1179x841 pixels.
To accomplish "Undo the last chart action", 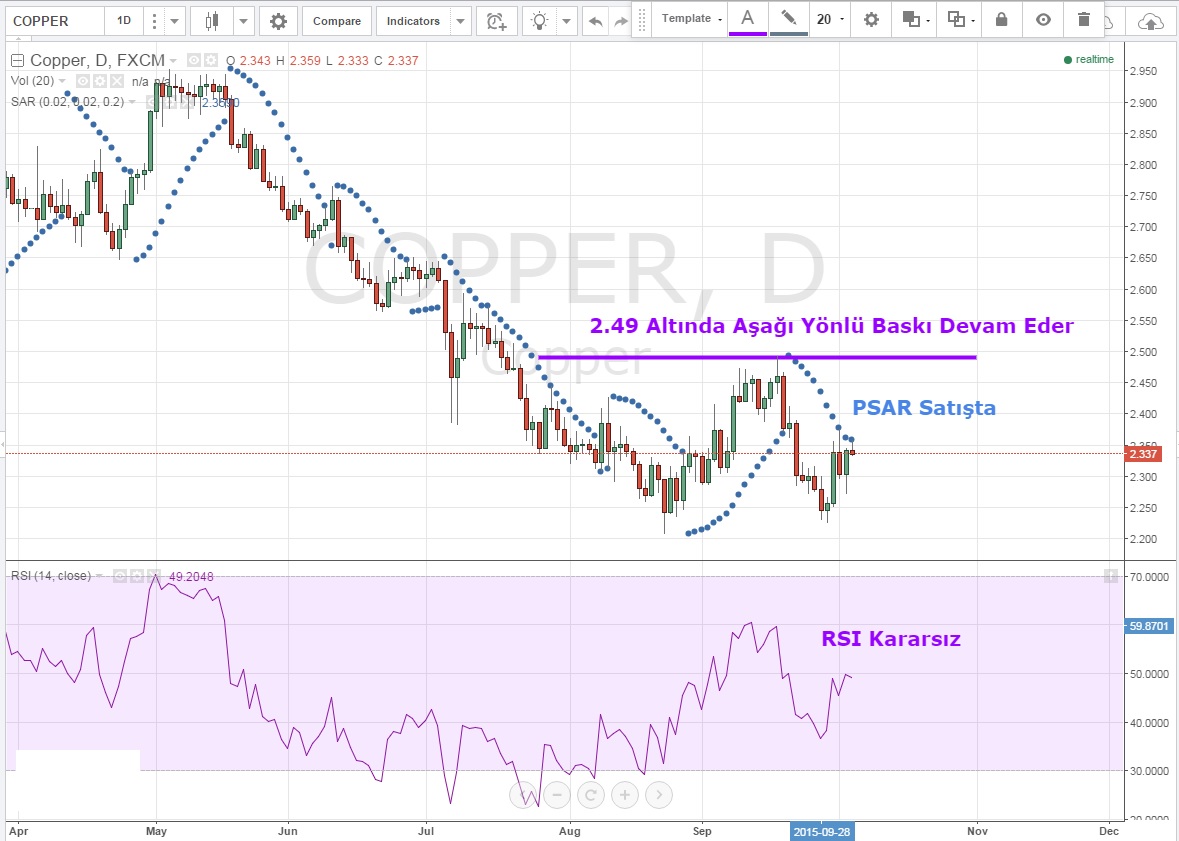I will (596, 20).
